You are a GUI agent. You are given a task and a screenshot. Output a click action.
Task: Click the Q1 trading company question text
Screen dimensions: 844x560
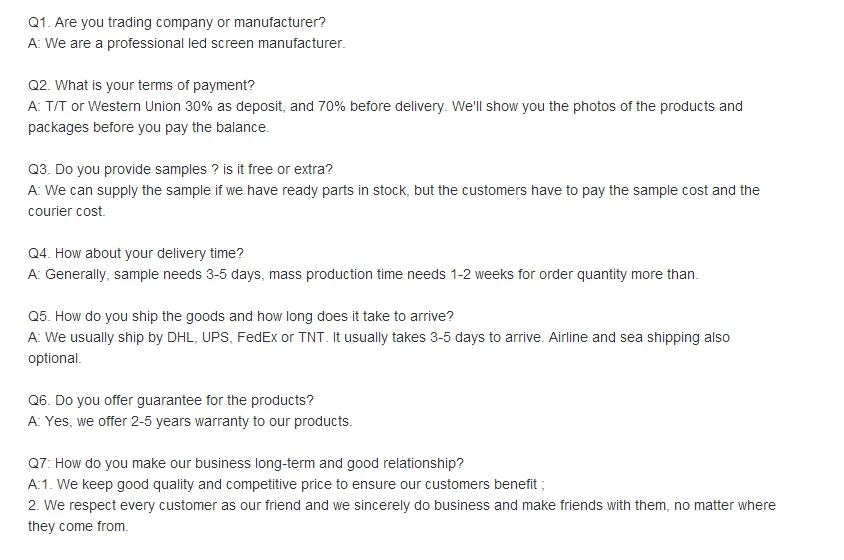177,23
